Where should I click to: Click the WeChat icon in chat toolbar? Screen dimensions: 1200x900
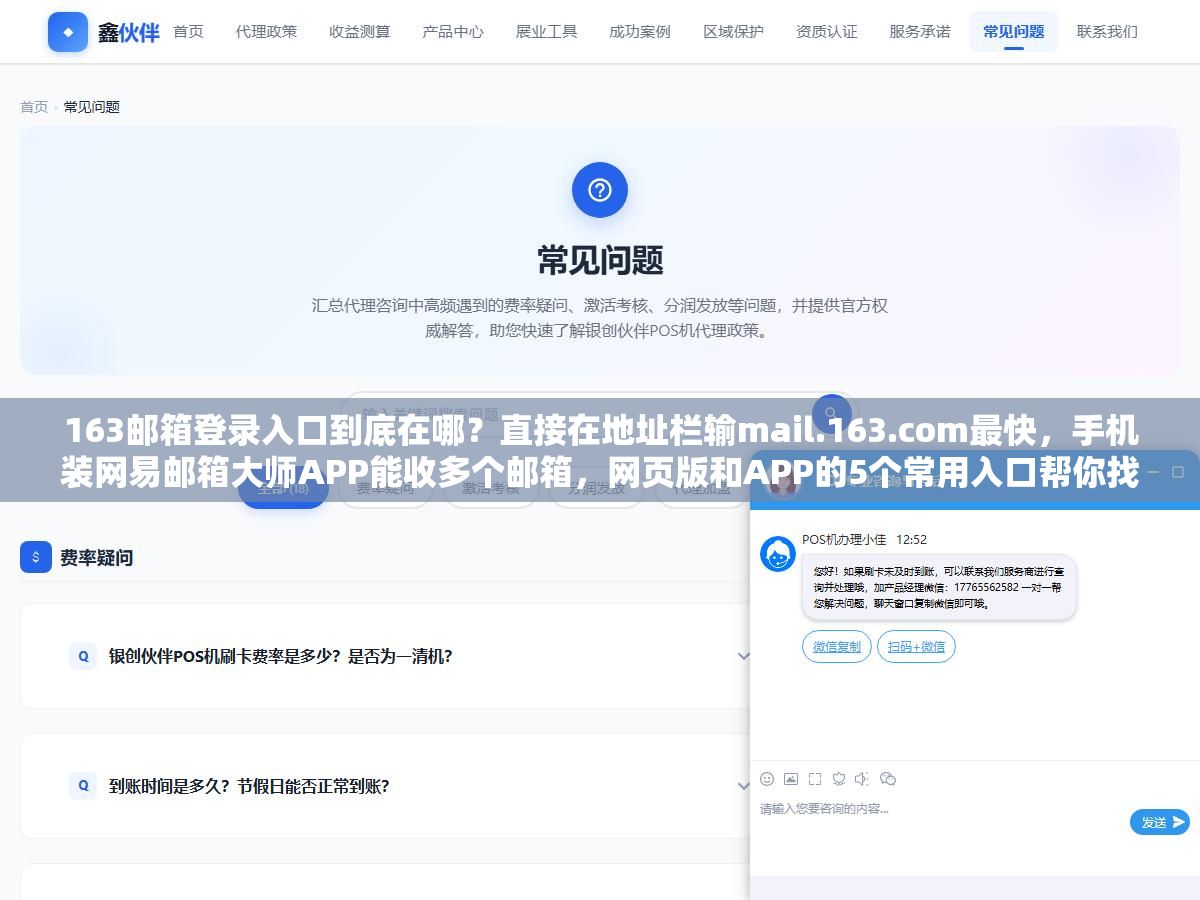tap(887, 779)
